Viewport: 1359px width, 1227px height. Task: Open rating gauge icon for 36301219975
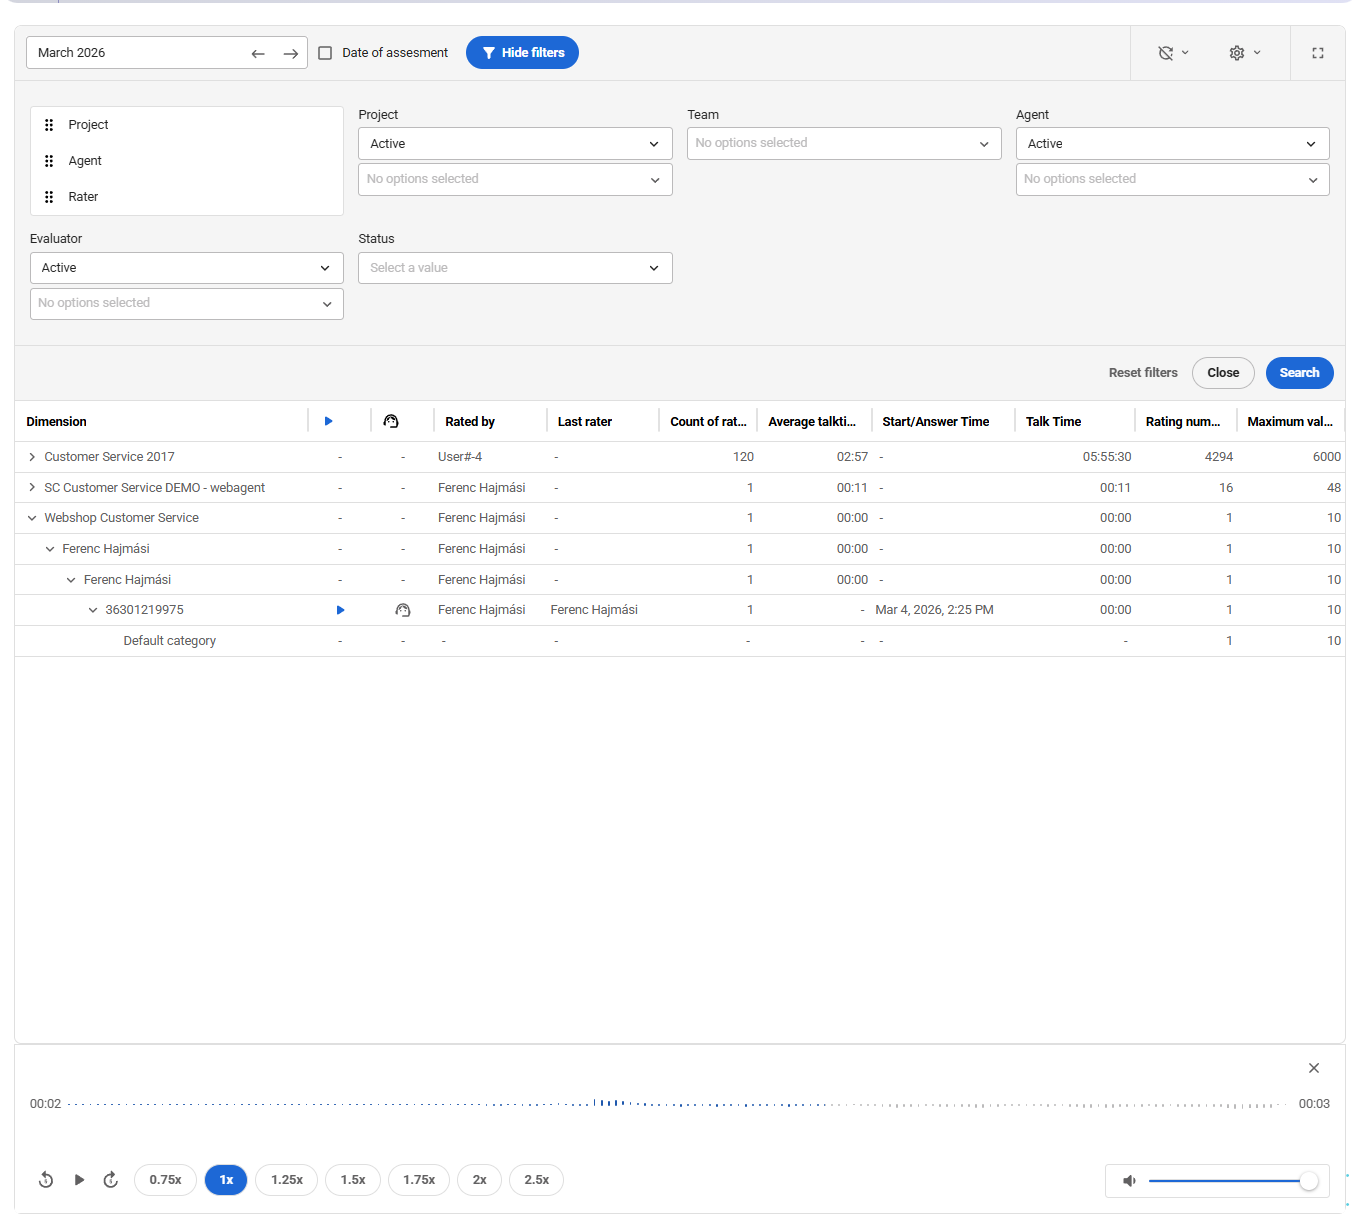[403, 610]
